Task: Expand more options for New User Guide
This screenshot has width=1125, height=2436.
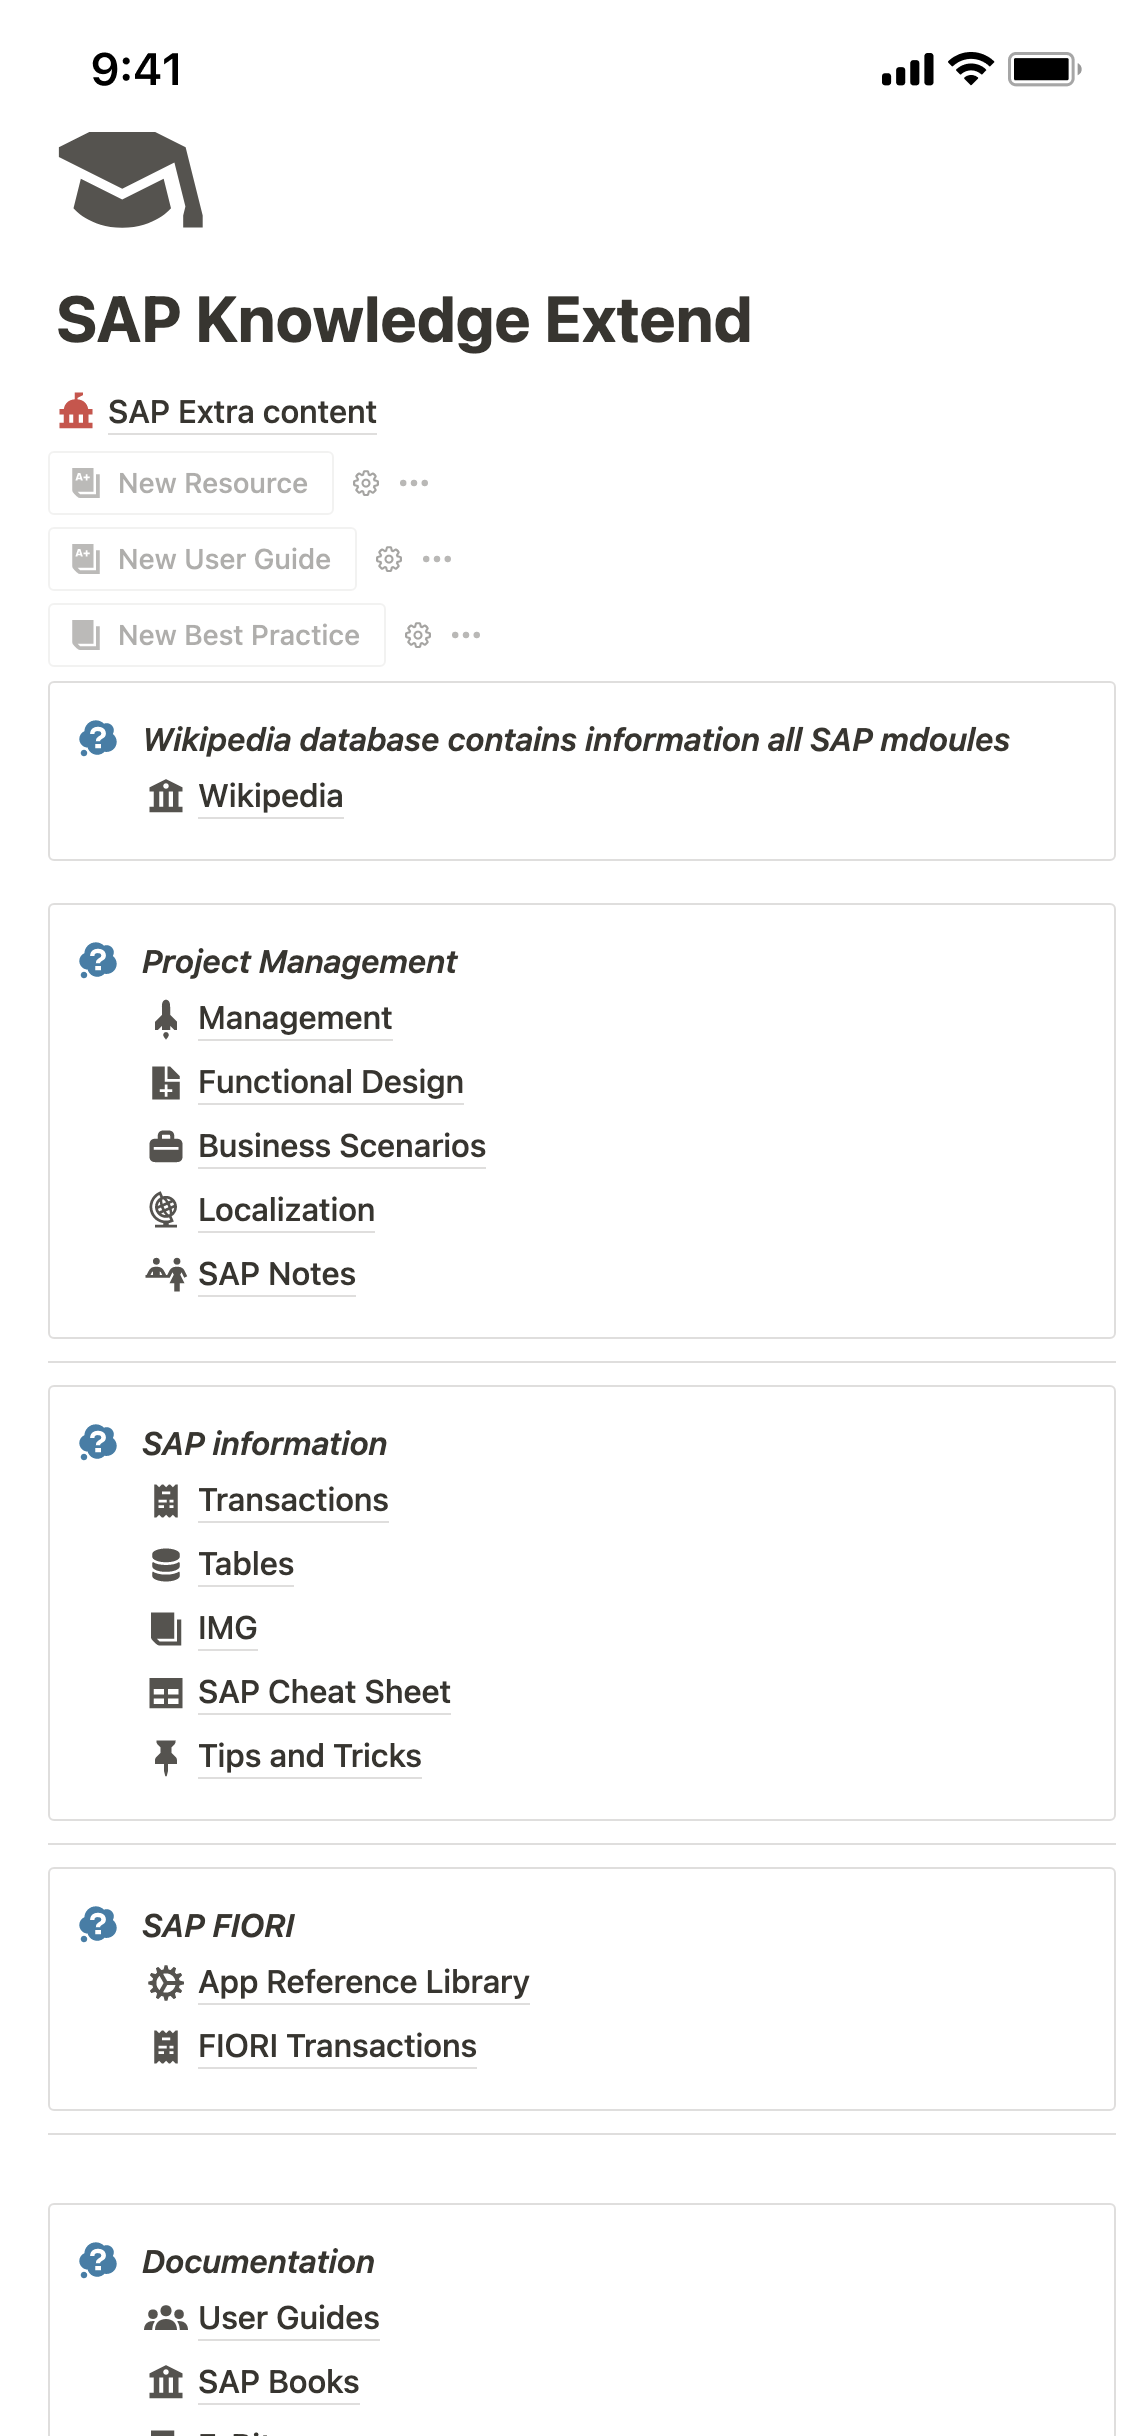Action: point(437,559)
